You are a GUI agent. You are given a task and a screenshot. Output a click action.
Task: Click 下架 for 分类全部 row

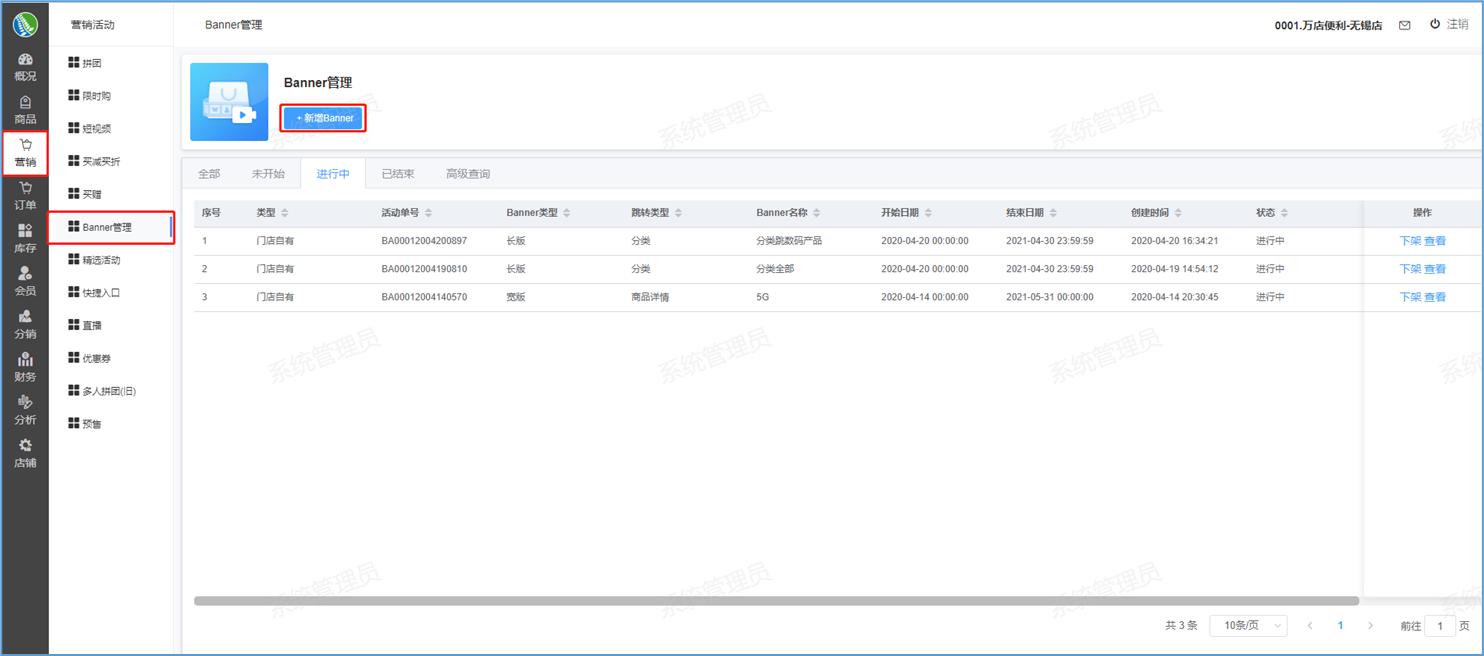pos(1410,269)
